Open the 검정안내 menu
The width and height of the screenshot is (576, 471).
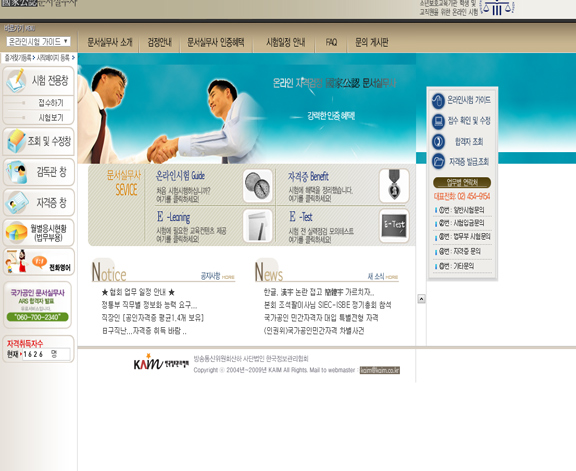point(159,42)
